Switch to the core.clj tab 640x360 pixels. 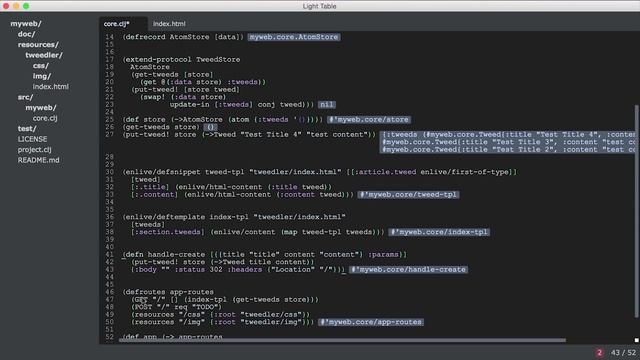(x=117, y=24)
